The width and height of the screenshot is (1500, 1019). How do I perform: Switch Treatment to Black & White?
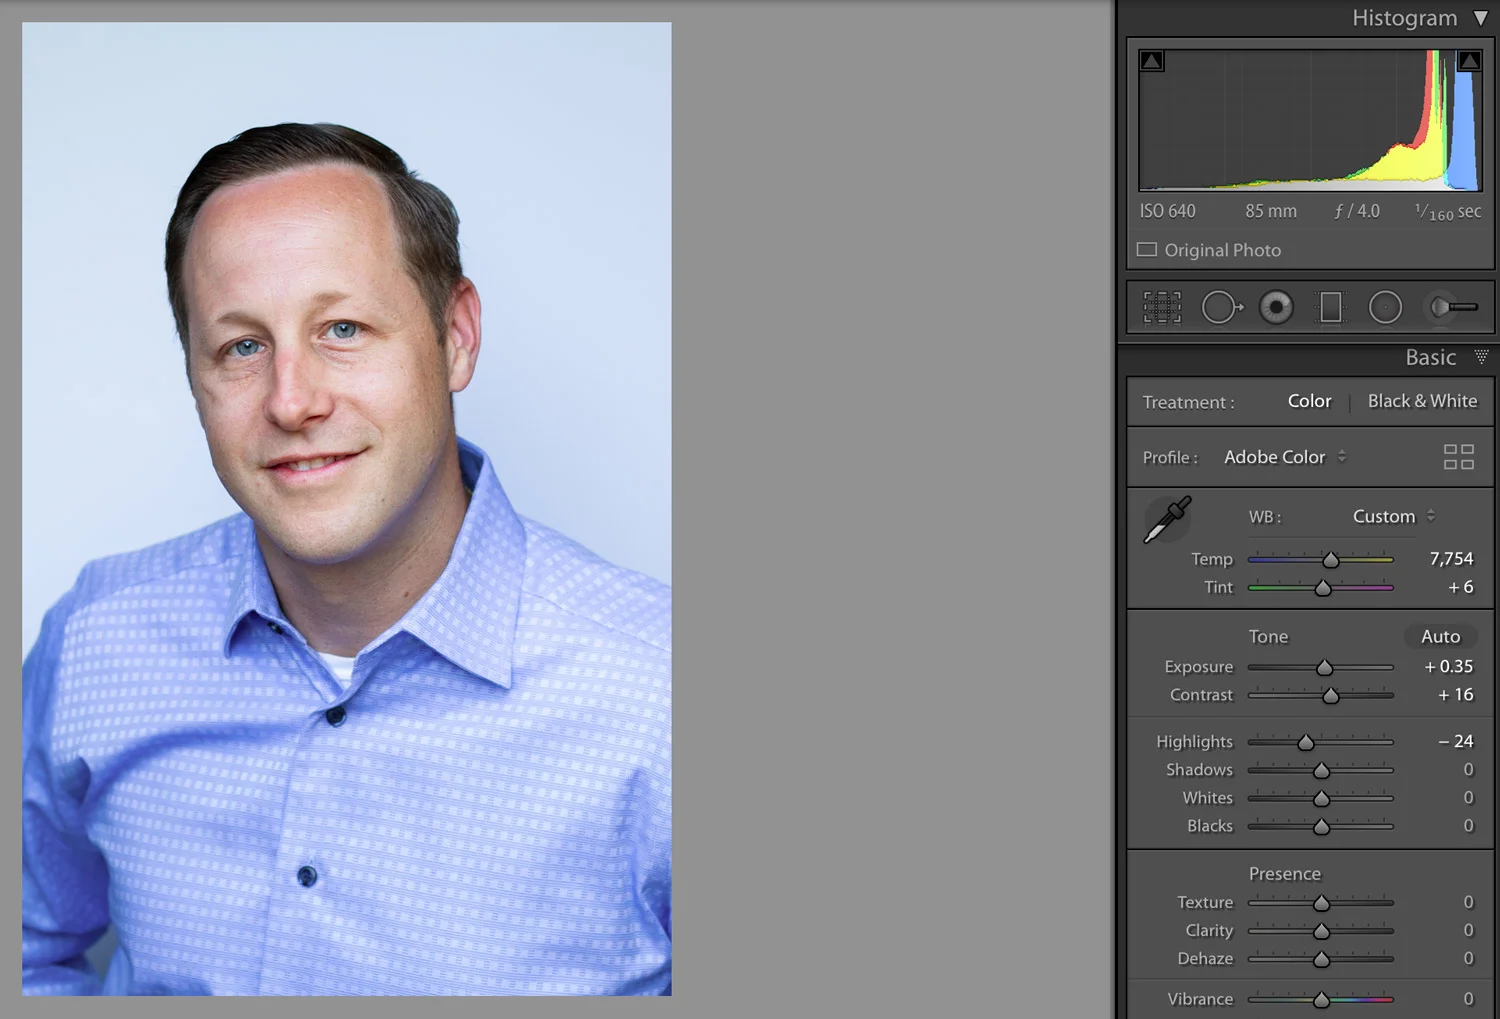coord(1422,401)
